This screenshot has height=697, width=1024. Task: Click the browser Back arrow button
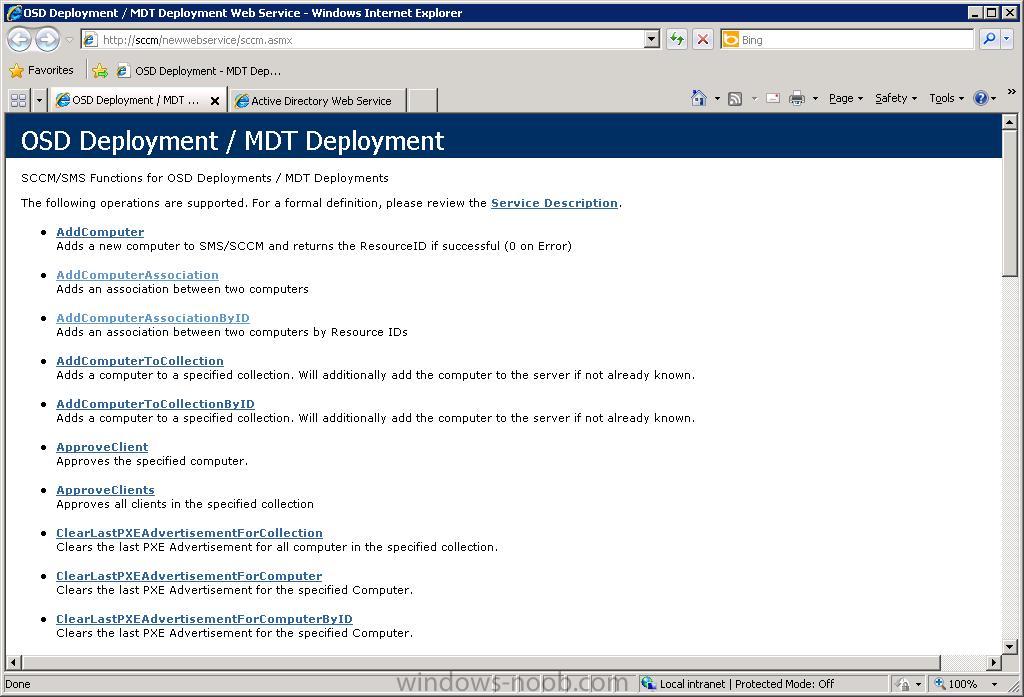tap(20, 40)
